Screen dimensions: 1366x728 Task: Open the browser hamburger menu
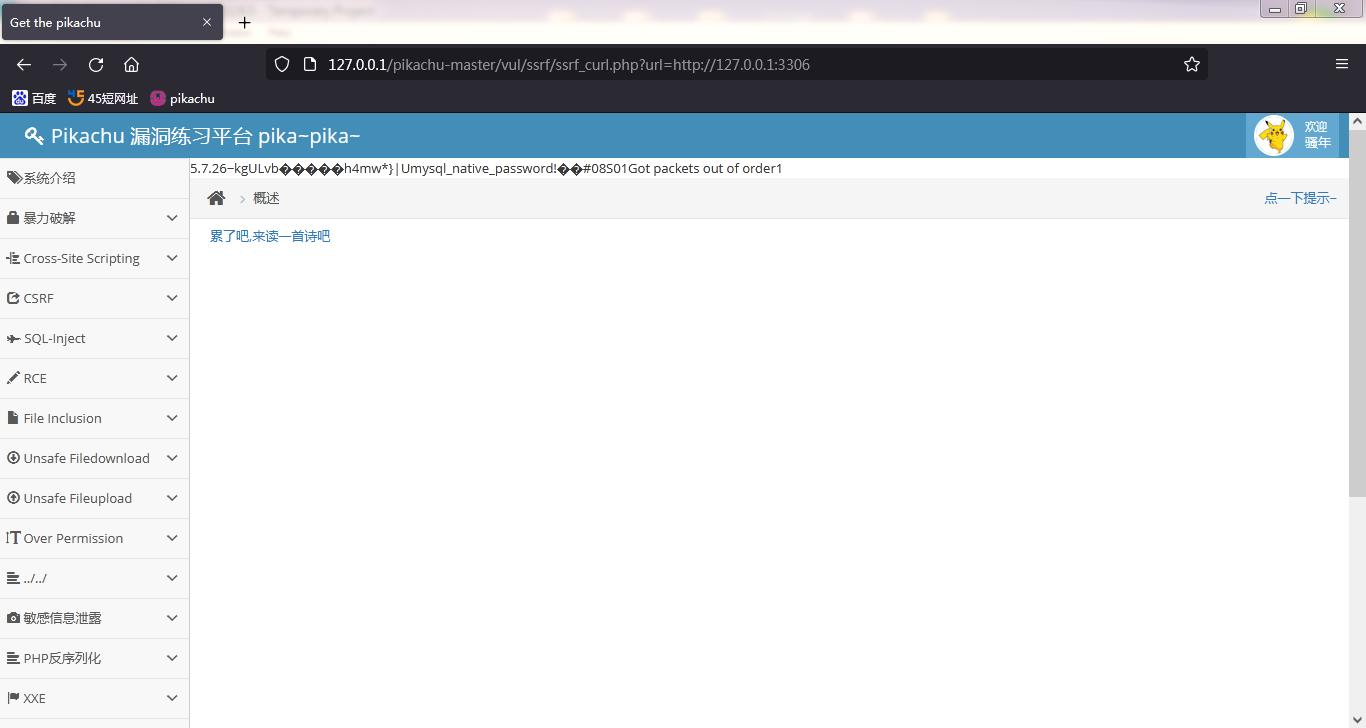(x=1341, y=63)
